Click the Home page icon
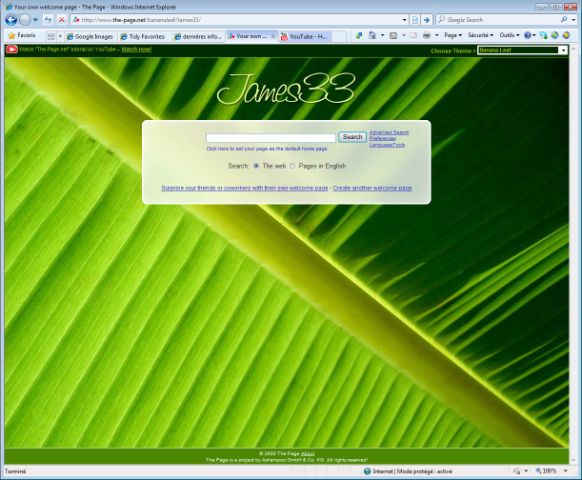This screenshot has height=480, width=582. (372, 35)
